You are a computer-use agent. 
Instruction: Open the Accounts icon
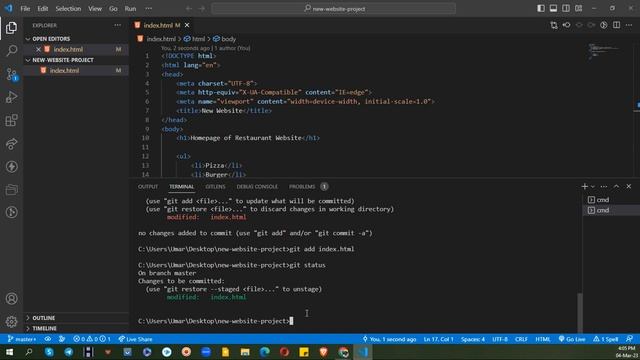click(11, 299)
